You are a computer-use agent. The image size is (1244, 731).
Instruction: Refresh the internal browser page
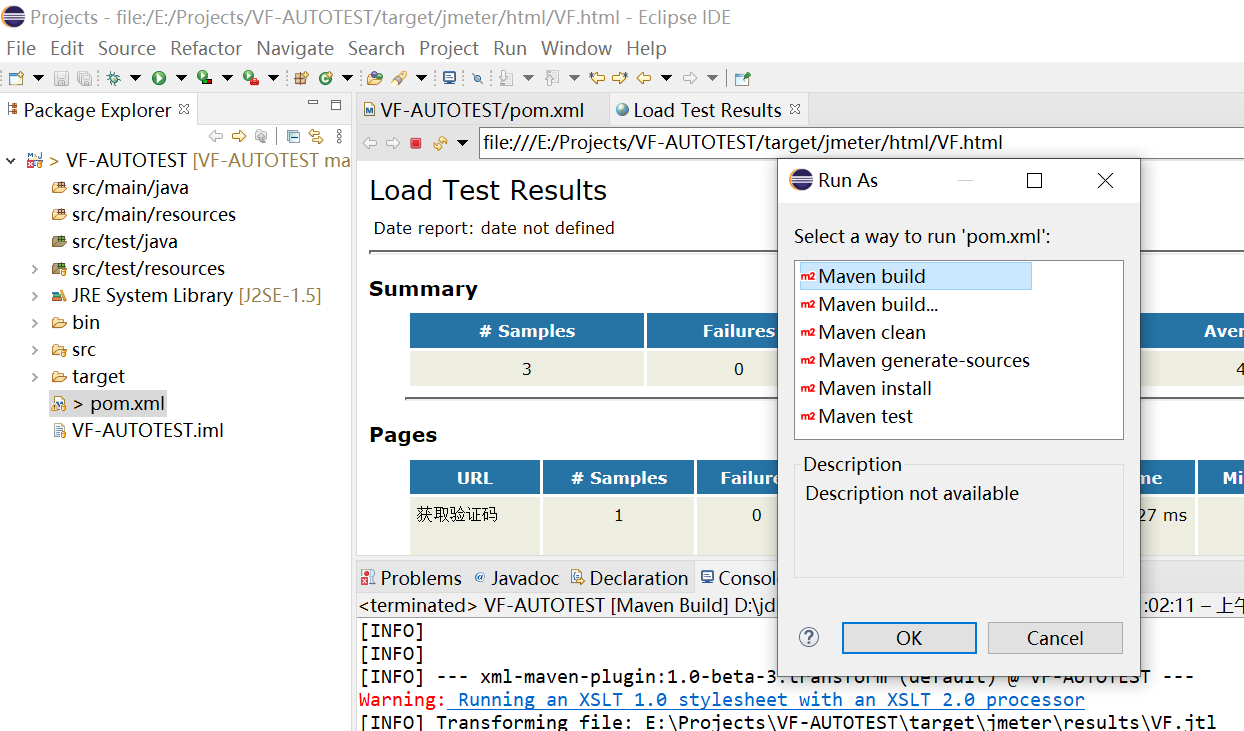440,143
